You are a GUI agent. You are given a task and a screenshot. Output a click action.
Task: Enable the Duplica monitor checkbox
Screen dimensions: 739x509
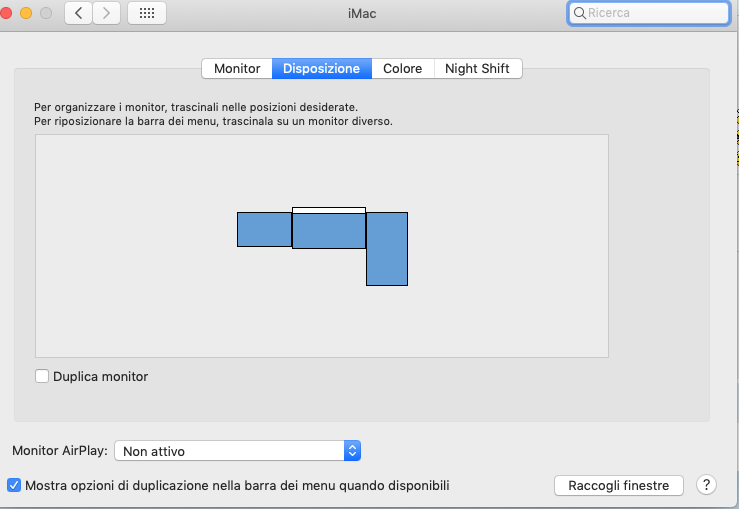pos(42,377)
